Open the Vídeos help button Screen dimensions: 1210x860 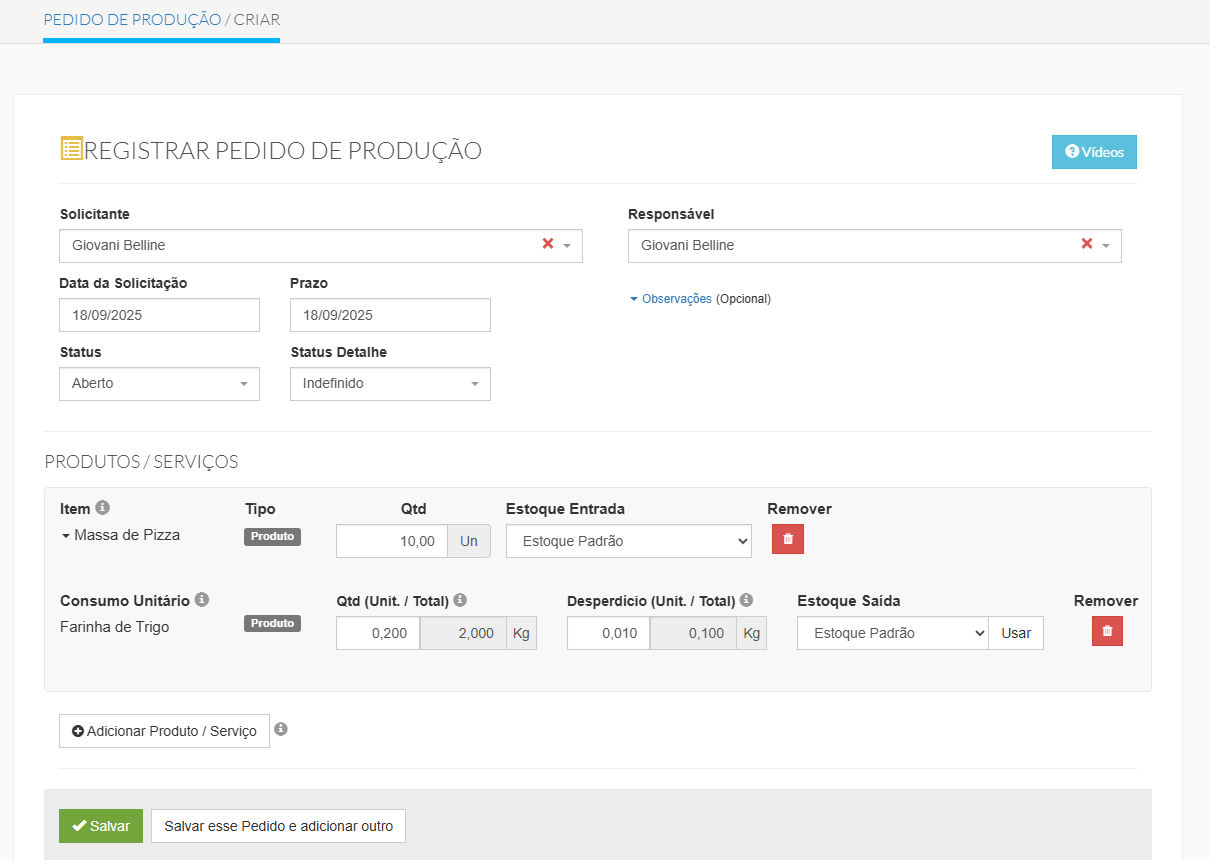click(1094, 152)
